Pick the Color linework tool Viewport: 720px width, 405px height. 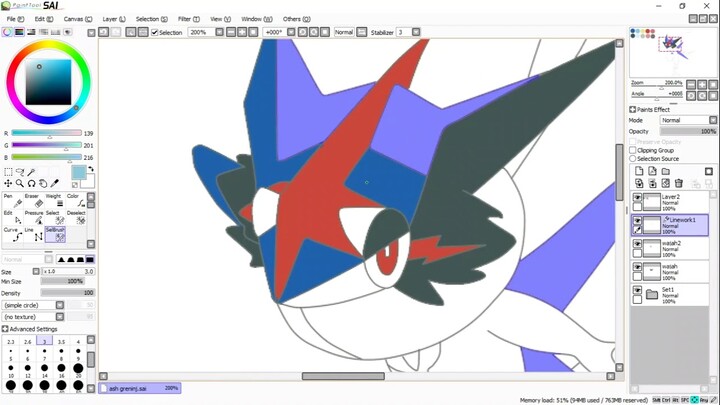pos(76,201)
